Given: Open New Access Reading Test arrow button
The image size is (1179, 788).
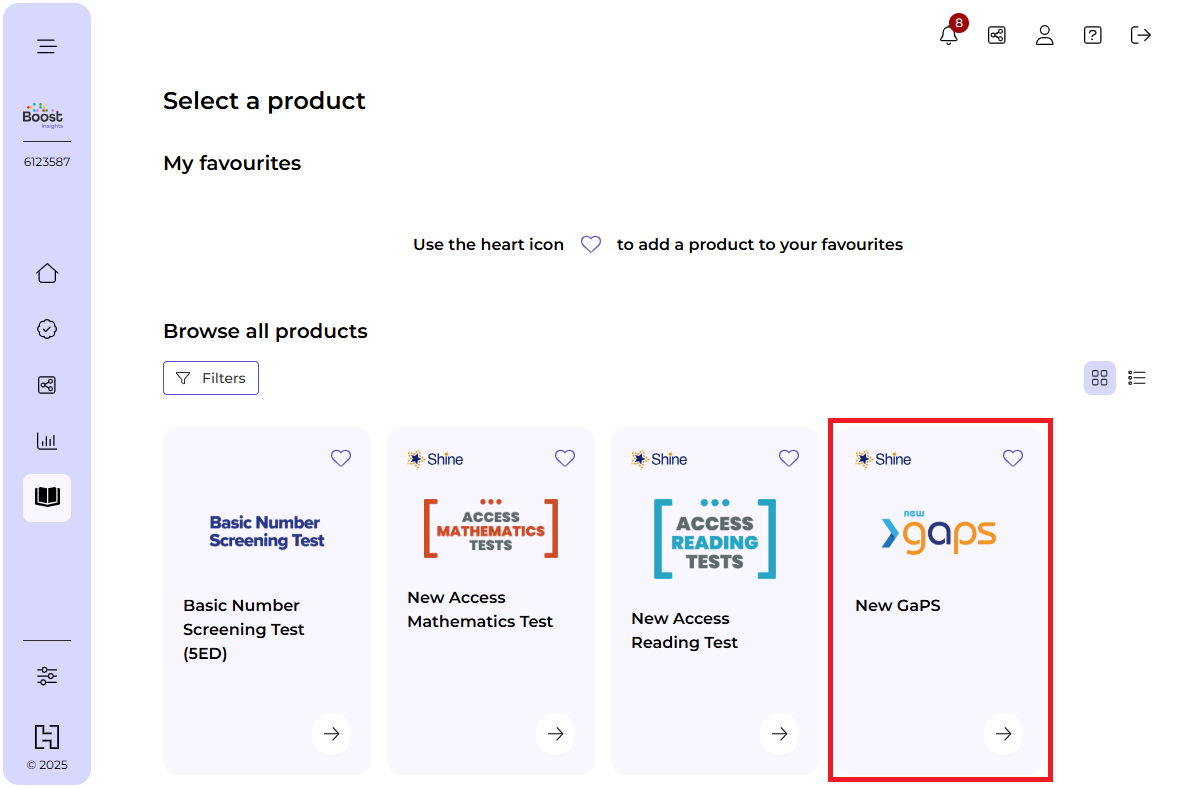Looking at the screenshot, I should click(x=779, y=734).
